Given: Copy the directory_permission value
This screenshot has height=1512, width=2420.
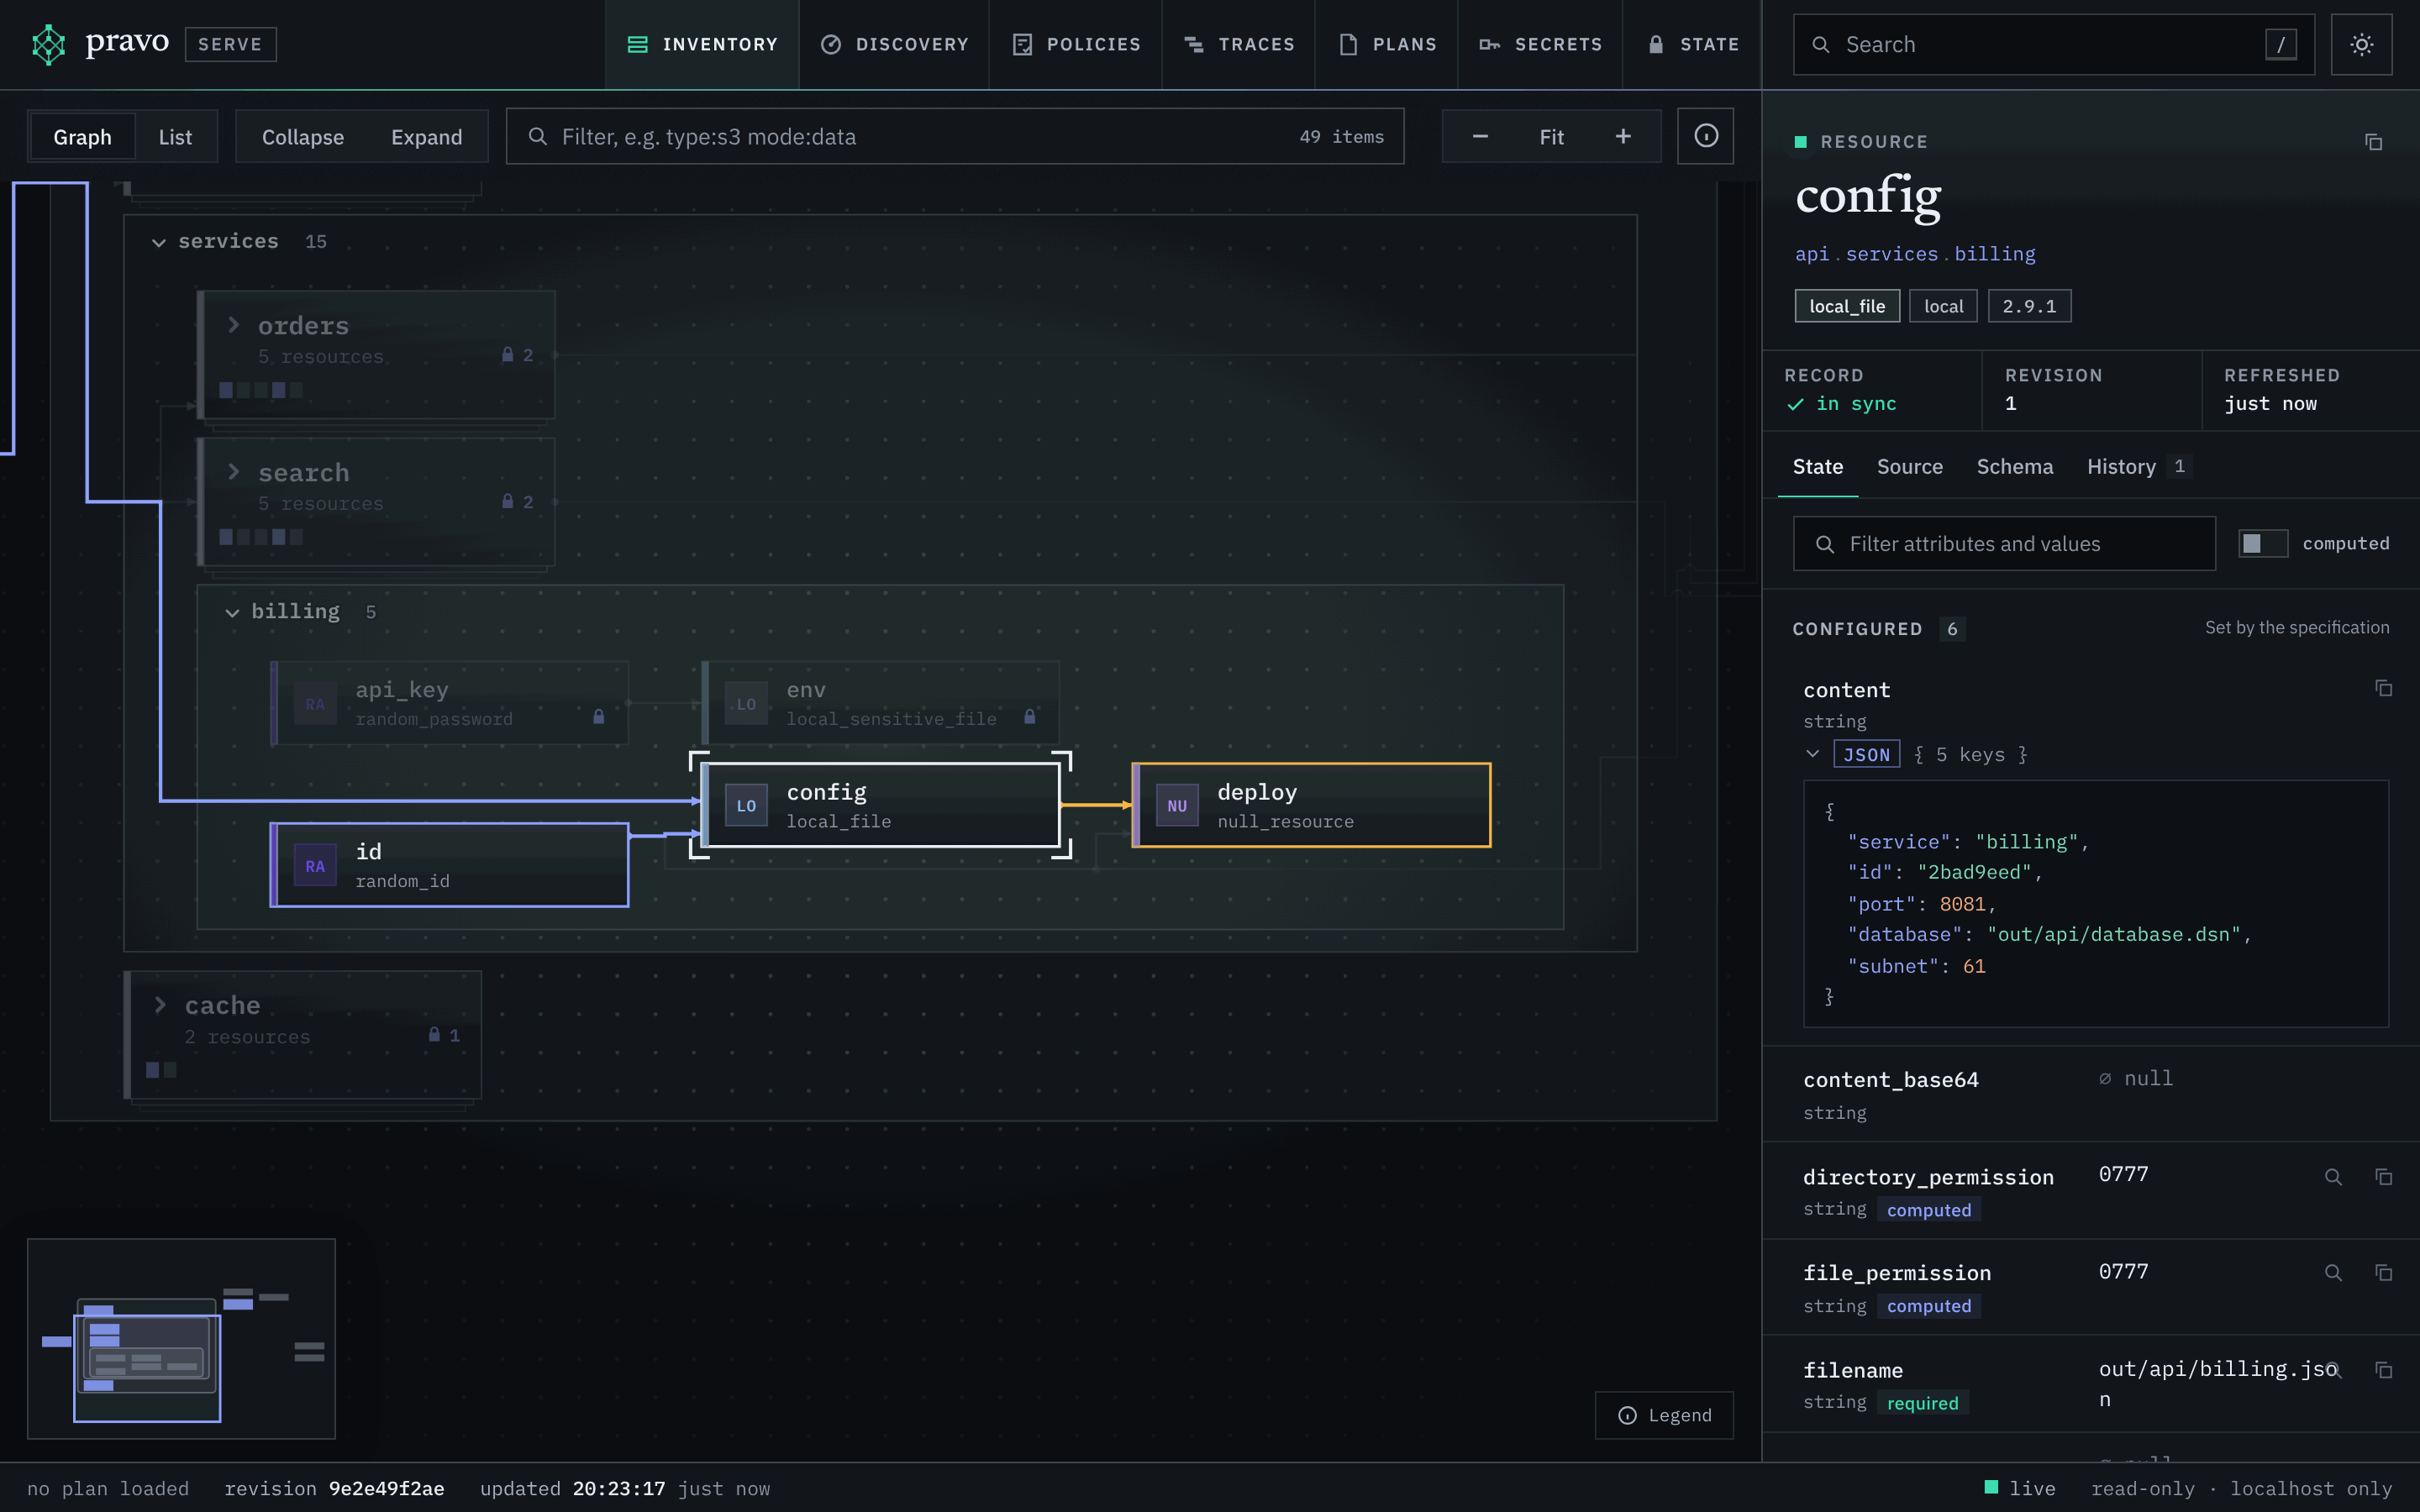Looking at the screenshot, I should [2383, 1177].
